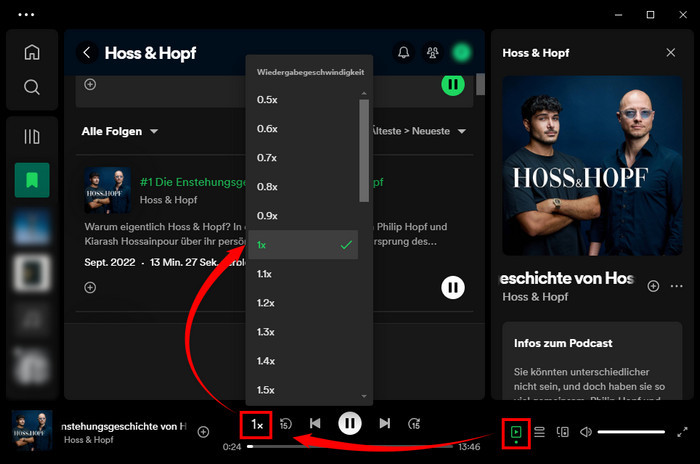Select 1.3x playback speed
The width and height of the screenshot is (700, 464).
[x=303, y=332]
